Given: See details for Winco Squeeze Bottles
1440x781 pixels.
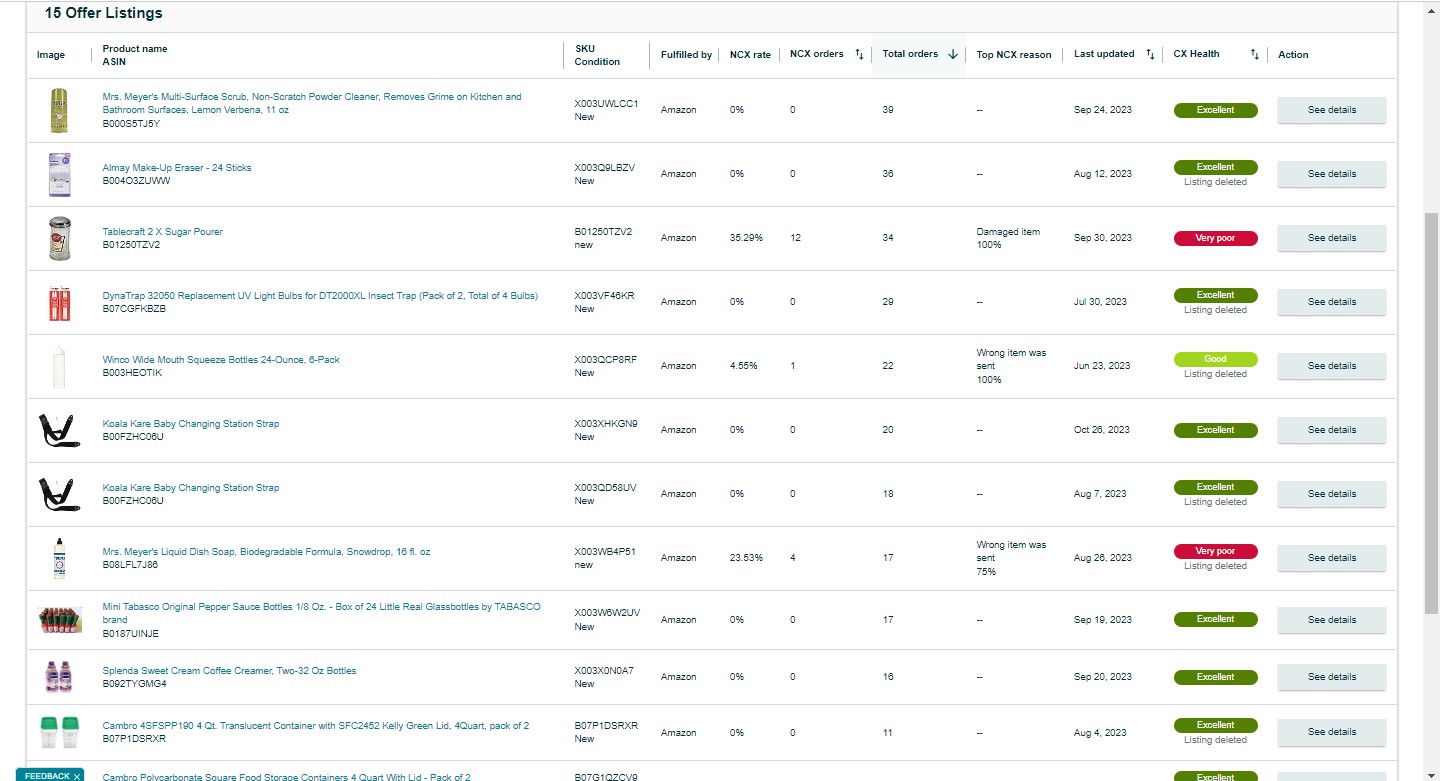Looking at the screenshot, I should click(x=1332, y=366).
